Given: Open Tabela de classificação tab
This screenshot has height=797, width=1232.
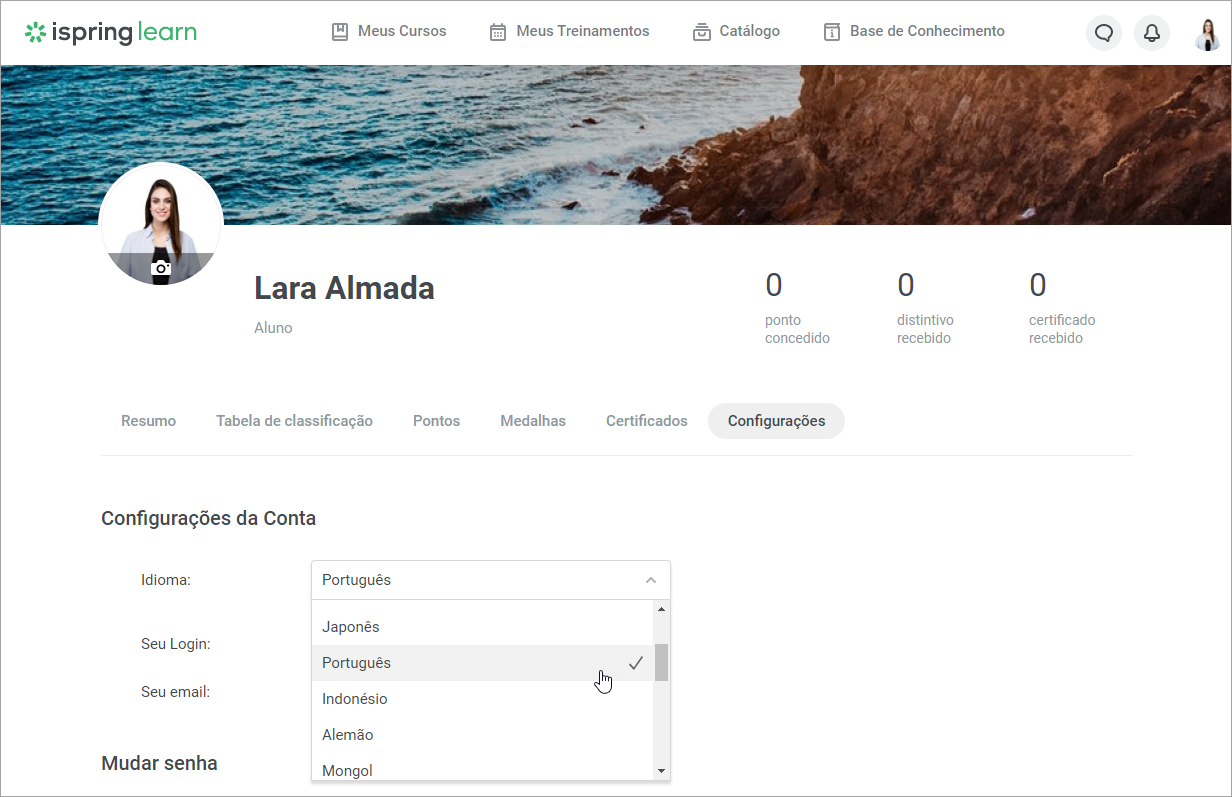Looking at the screenshot, I should pos(294,421).
